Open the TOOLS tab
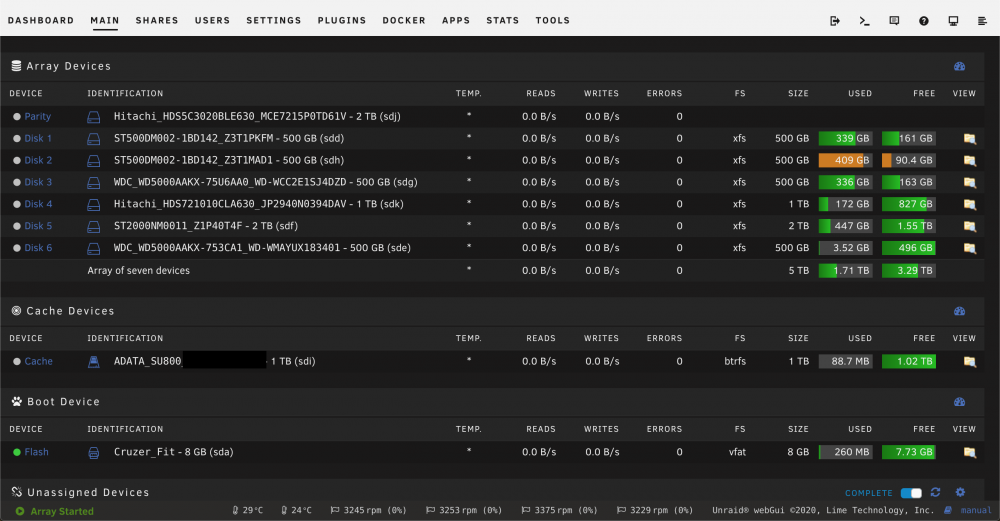Image resolution: width=1000 pixels, height=521 pixels. (x=552, y=20)
